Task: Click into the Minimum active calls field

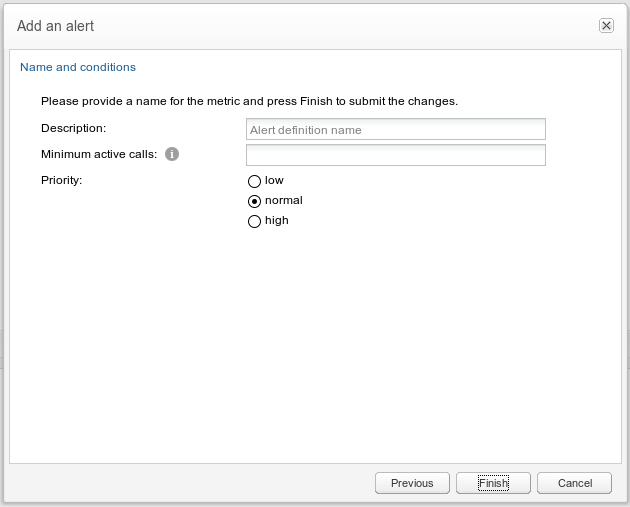Action: (x=395, y=155)
